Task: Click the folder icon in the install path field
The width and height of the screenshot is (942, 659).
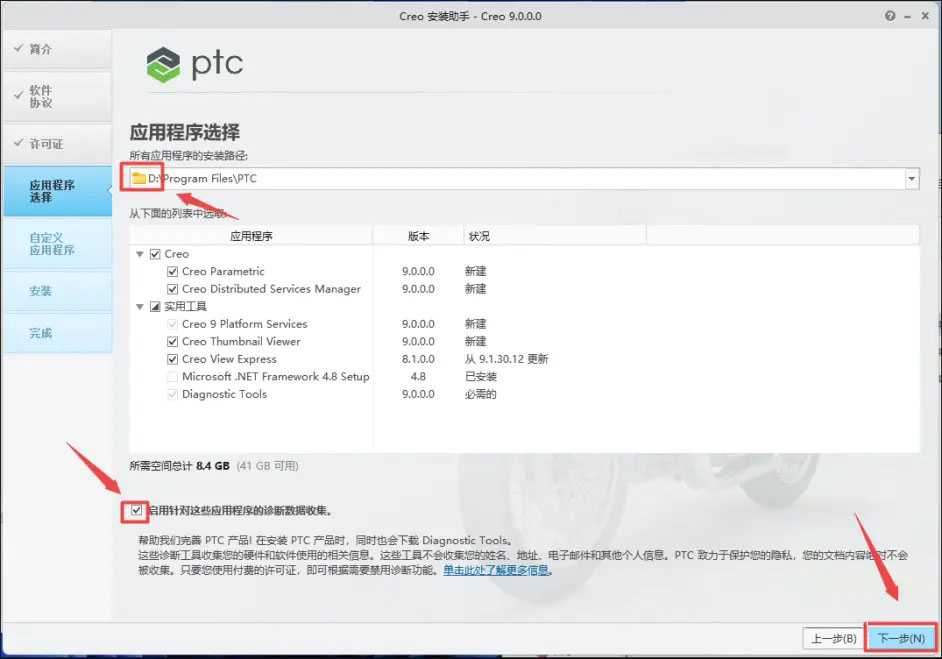Action: pyautogui.click(x=139, y=178)
